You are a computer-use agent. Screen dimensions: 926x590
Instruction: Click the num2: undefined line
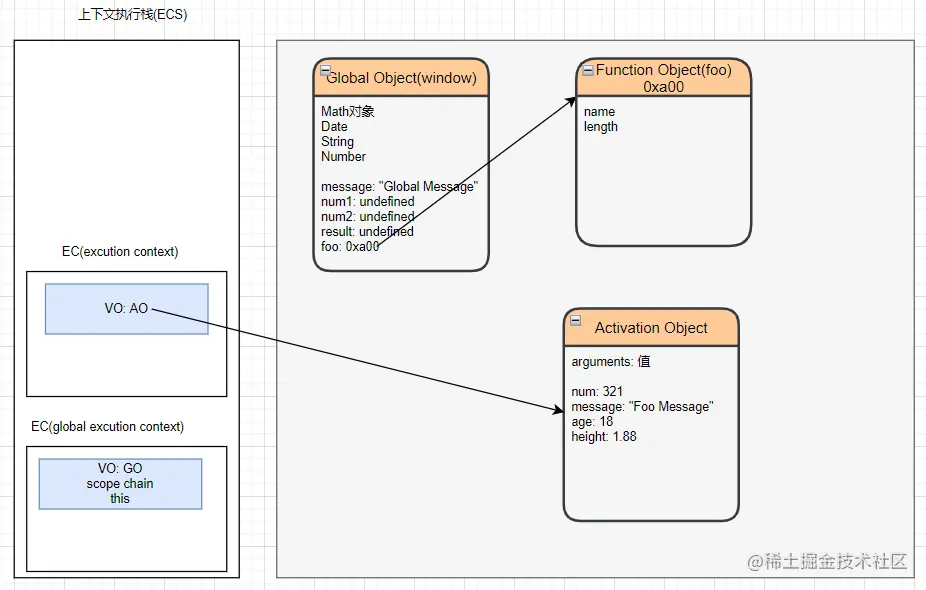pos(367,217)
